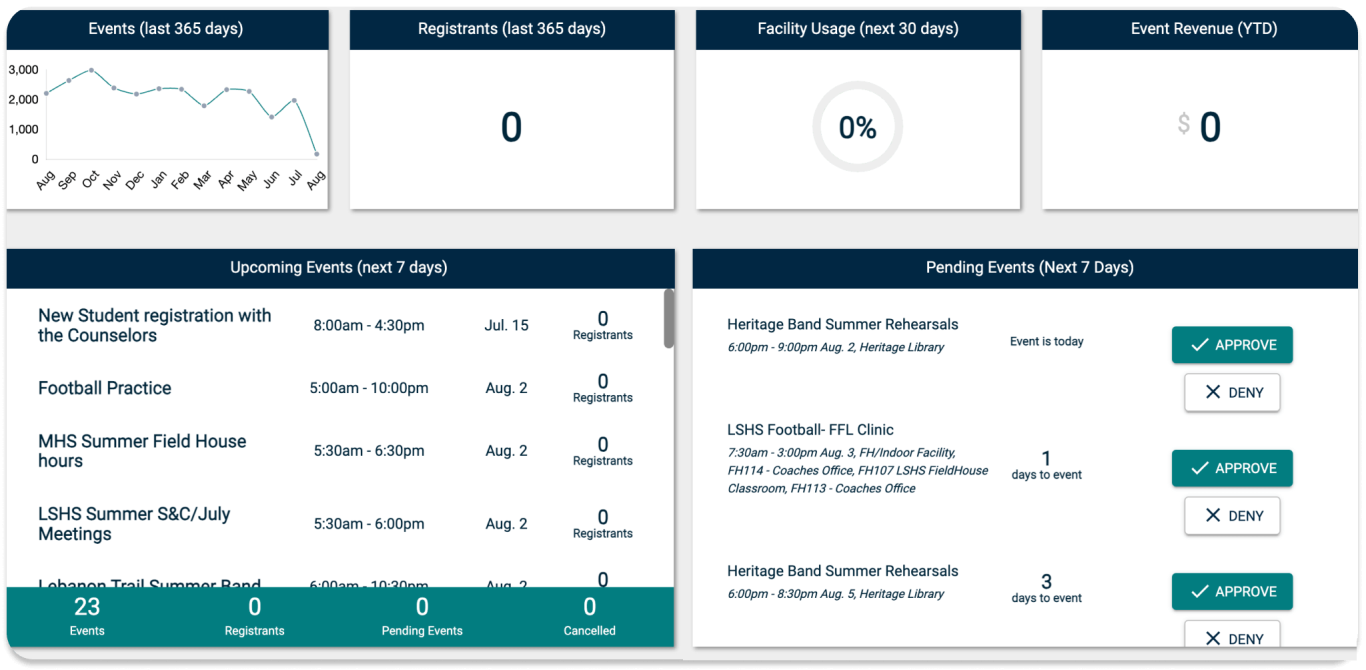
Task: Open the Football Practice upcoming event
Action: point(104,388)
